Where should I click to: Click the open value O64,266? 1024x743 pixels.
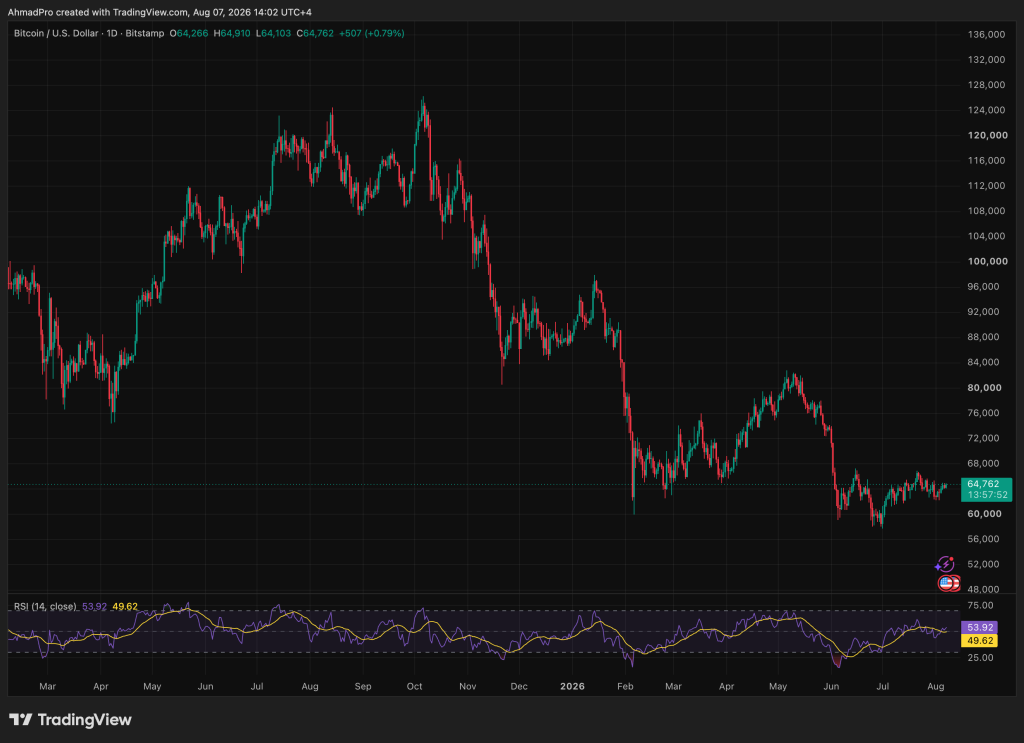coord(189,33)
